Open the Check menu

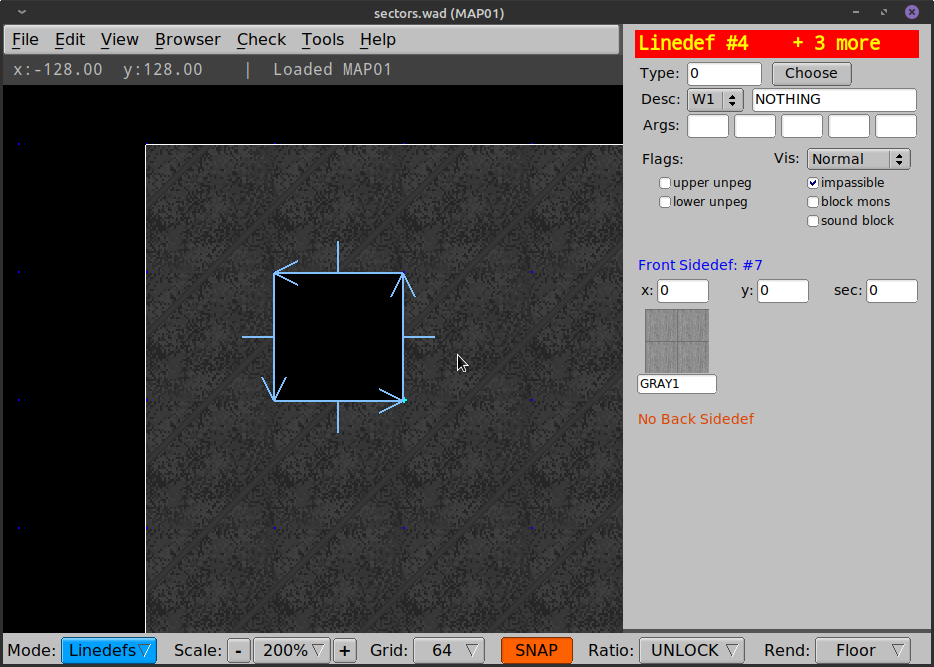click(260, 39)
